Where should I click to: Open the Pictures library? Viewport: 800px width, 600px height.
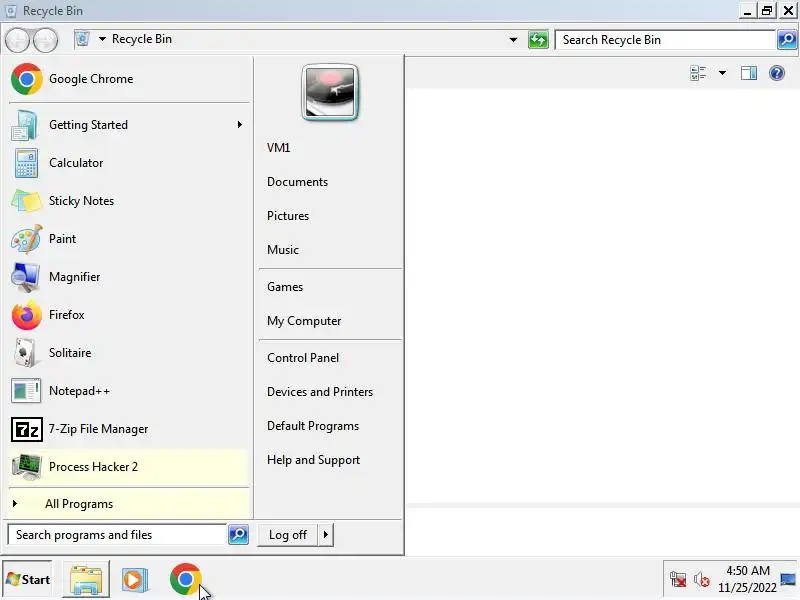click(288, 216)
